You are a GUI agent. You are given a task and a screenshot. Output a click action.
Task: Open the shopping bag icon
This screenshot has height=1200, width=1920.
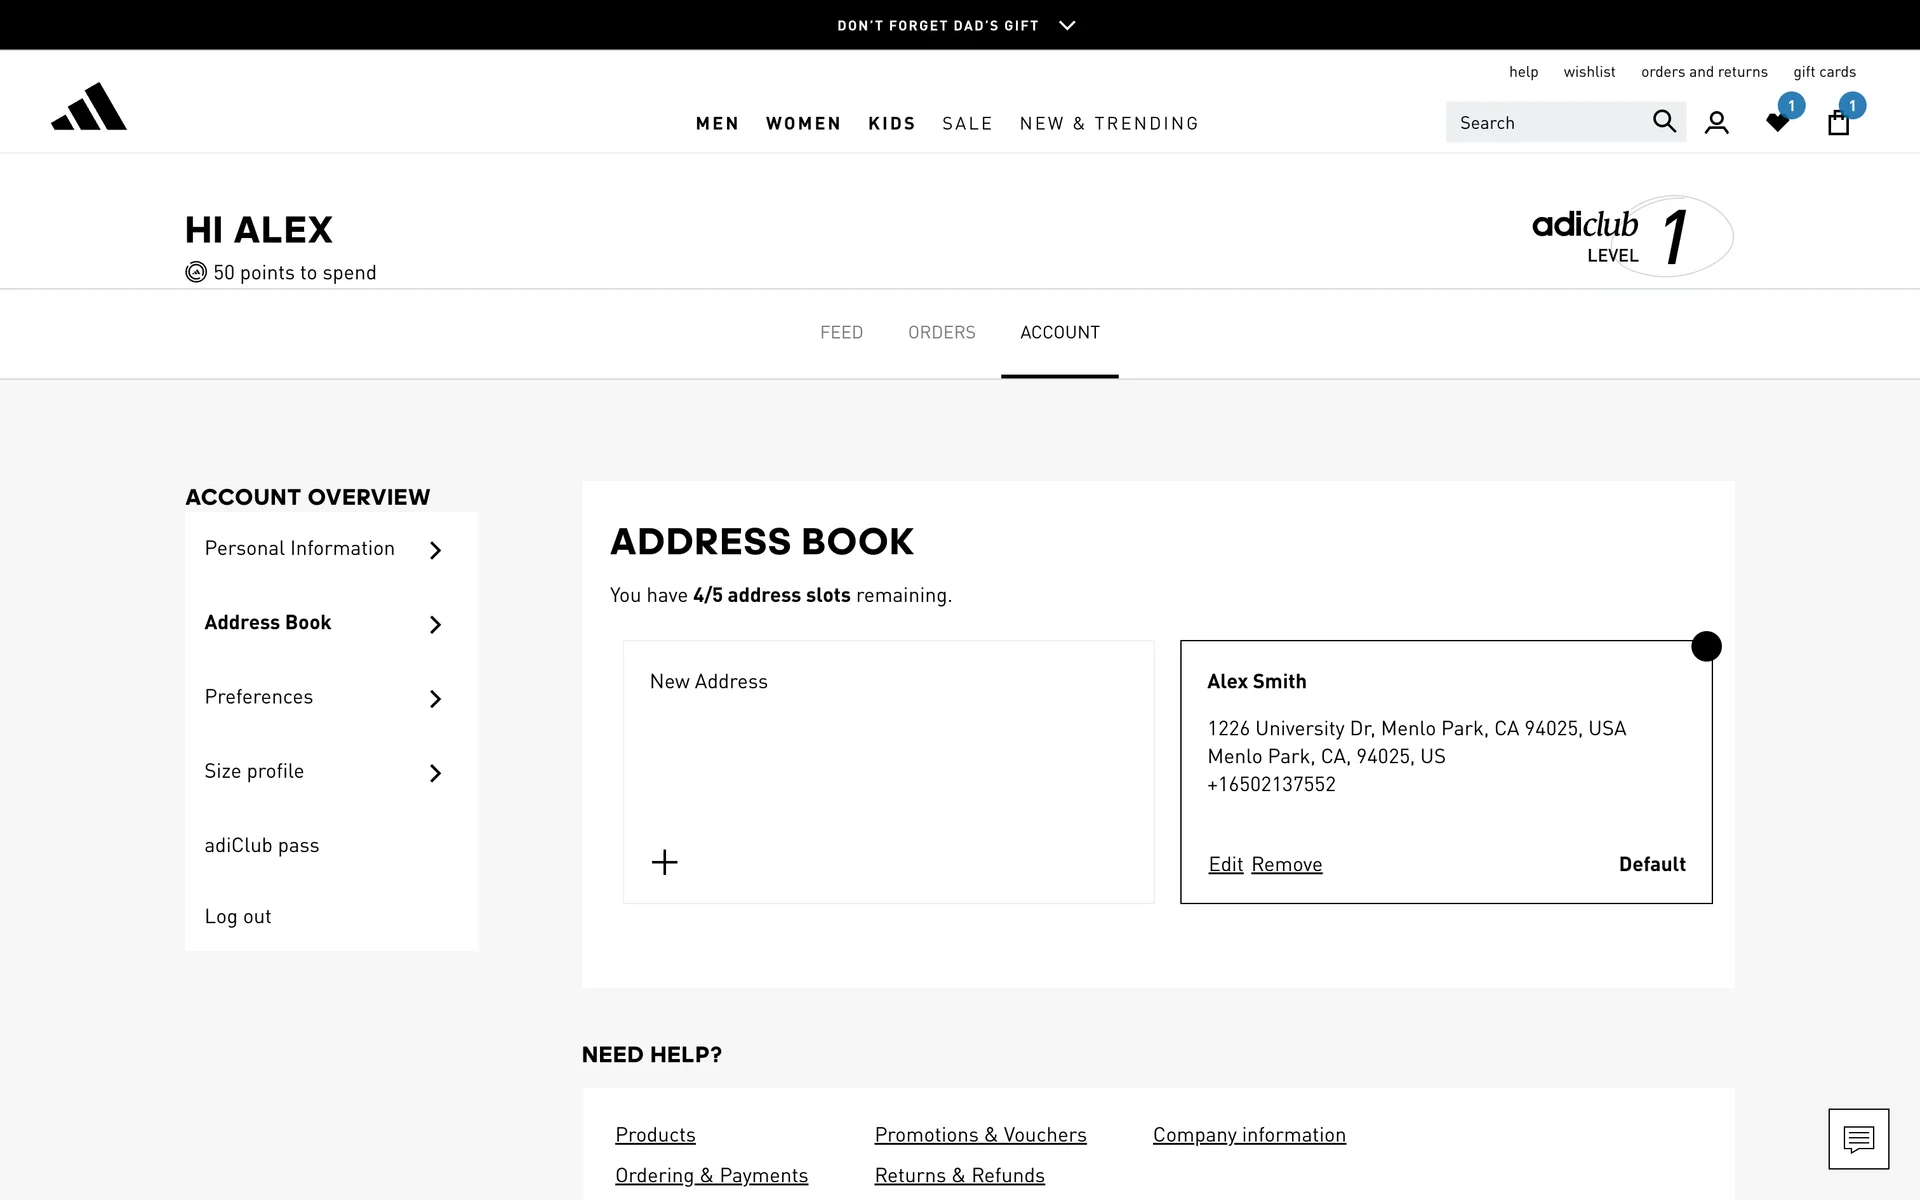click(1838, 123)
